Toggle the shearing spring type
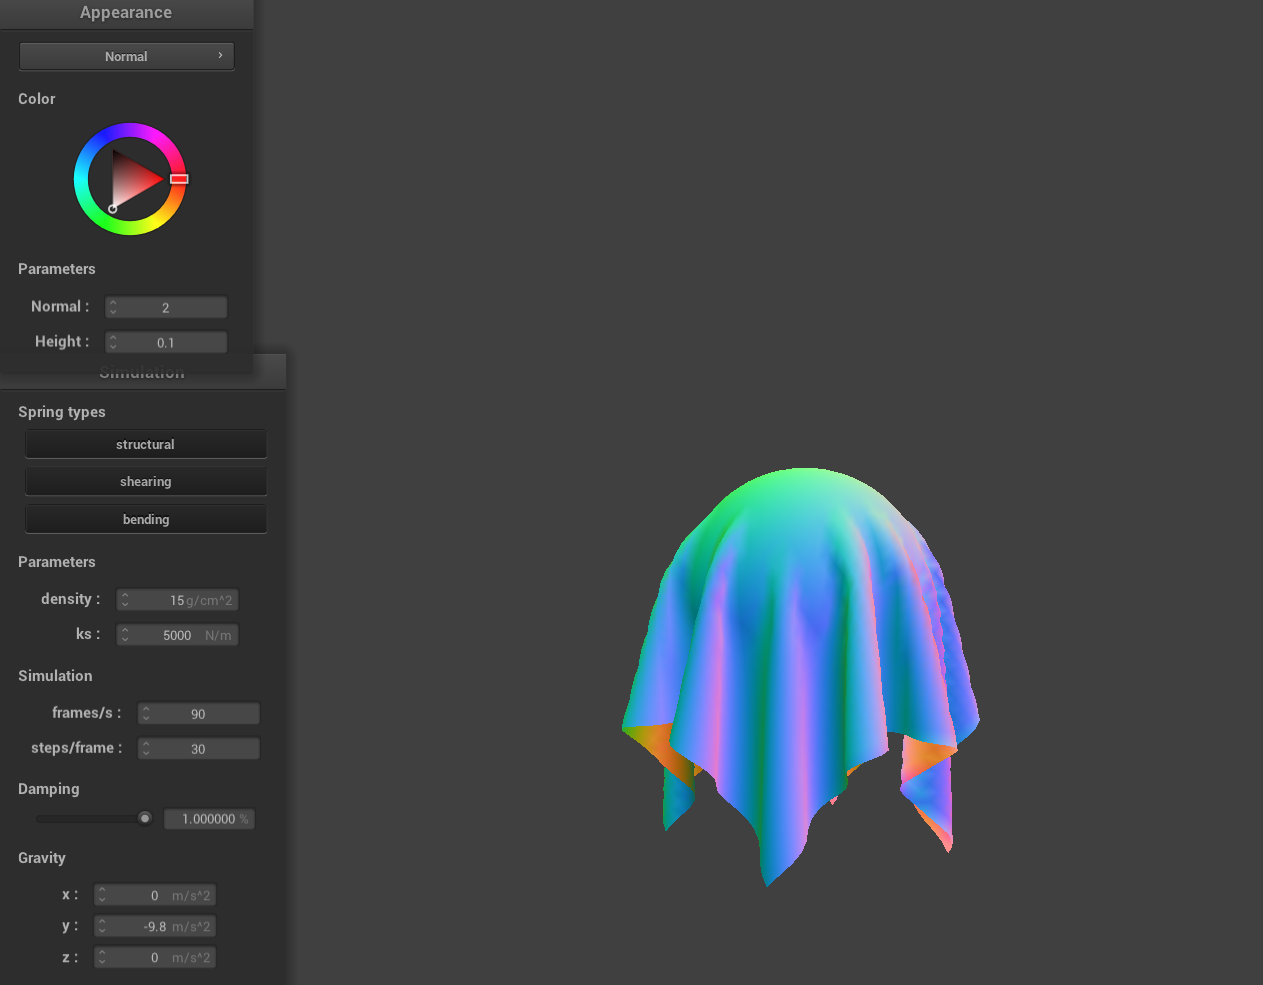 click(145, 482)
